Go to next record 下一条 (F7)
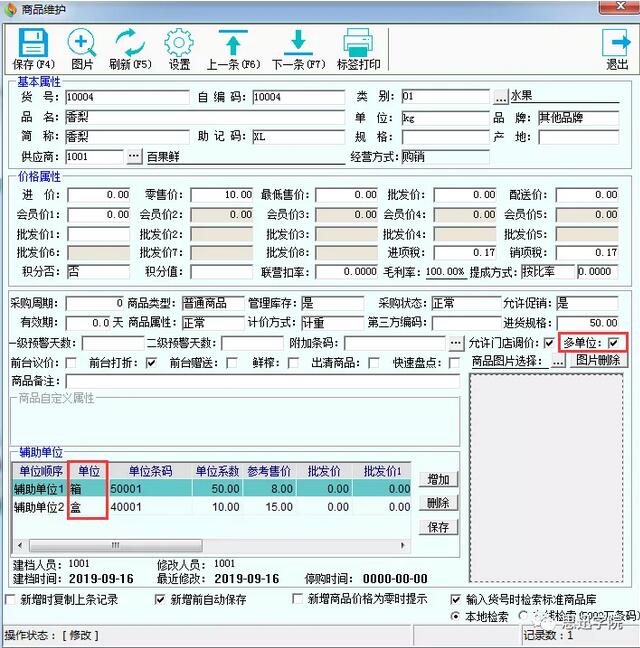640x648 pixels. [298, 44]
